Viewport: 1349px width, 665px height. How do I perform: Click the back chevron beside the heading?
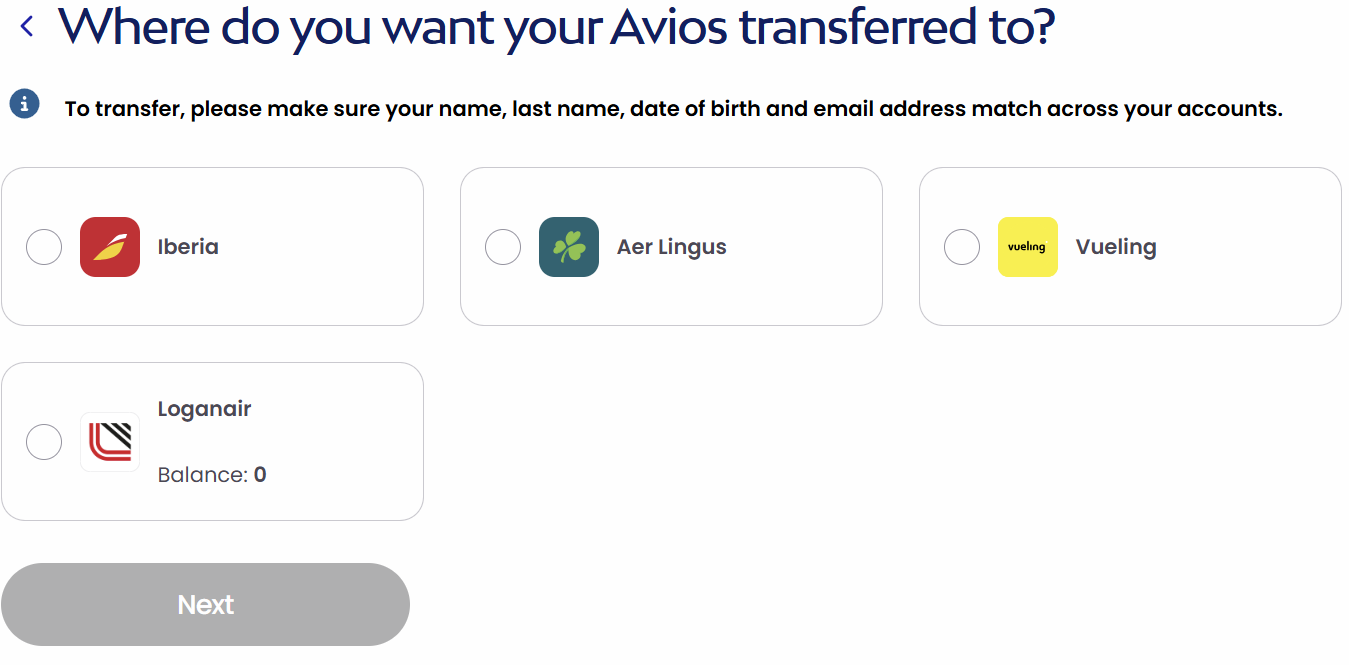(x=27, y=27)
